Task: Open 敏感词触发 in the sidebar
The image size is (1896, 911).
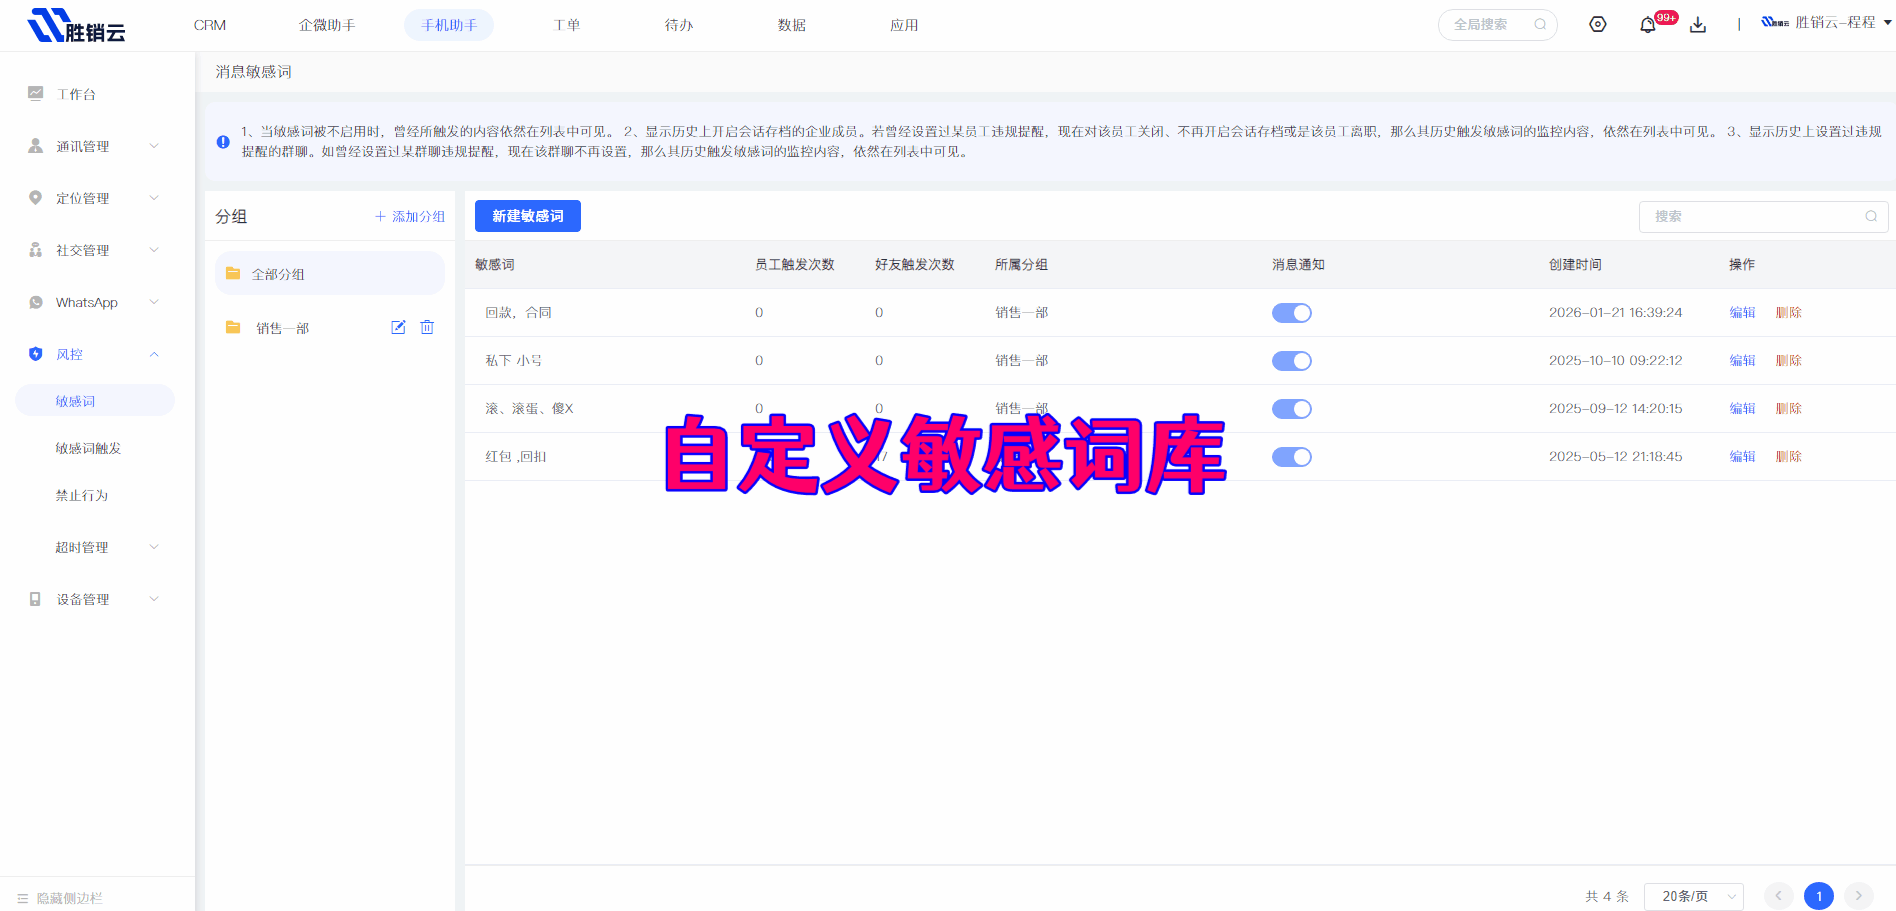Action: pyautogui.click(x=88, y=448)
